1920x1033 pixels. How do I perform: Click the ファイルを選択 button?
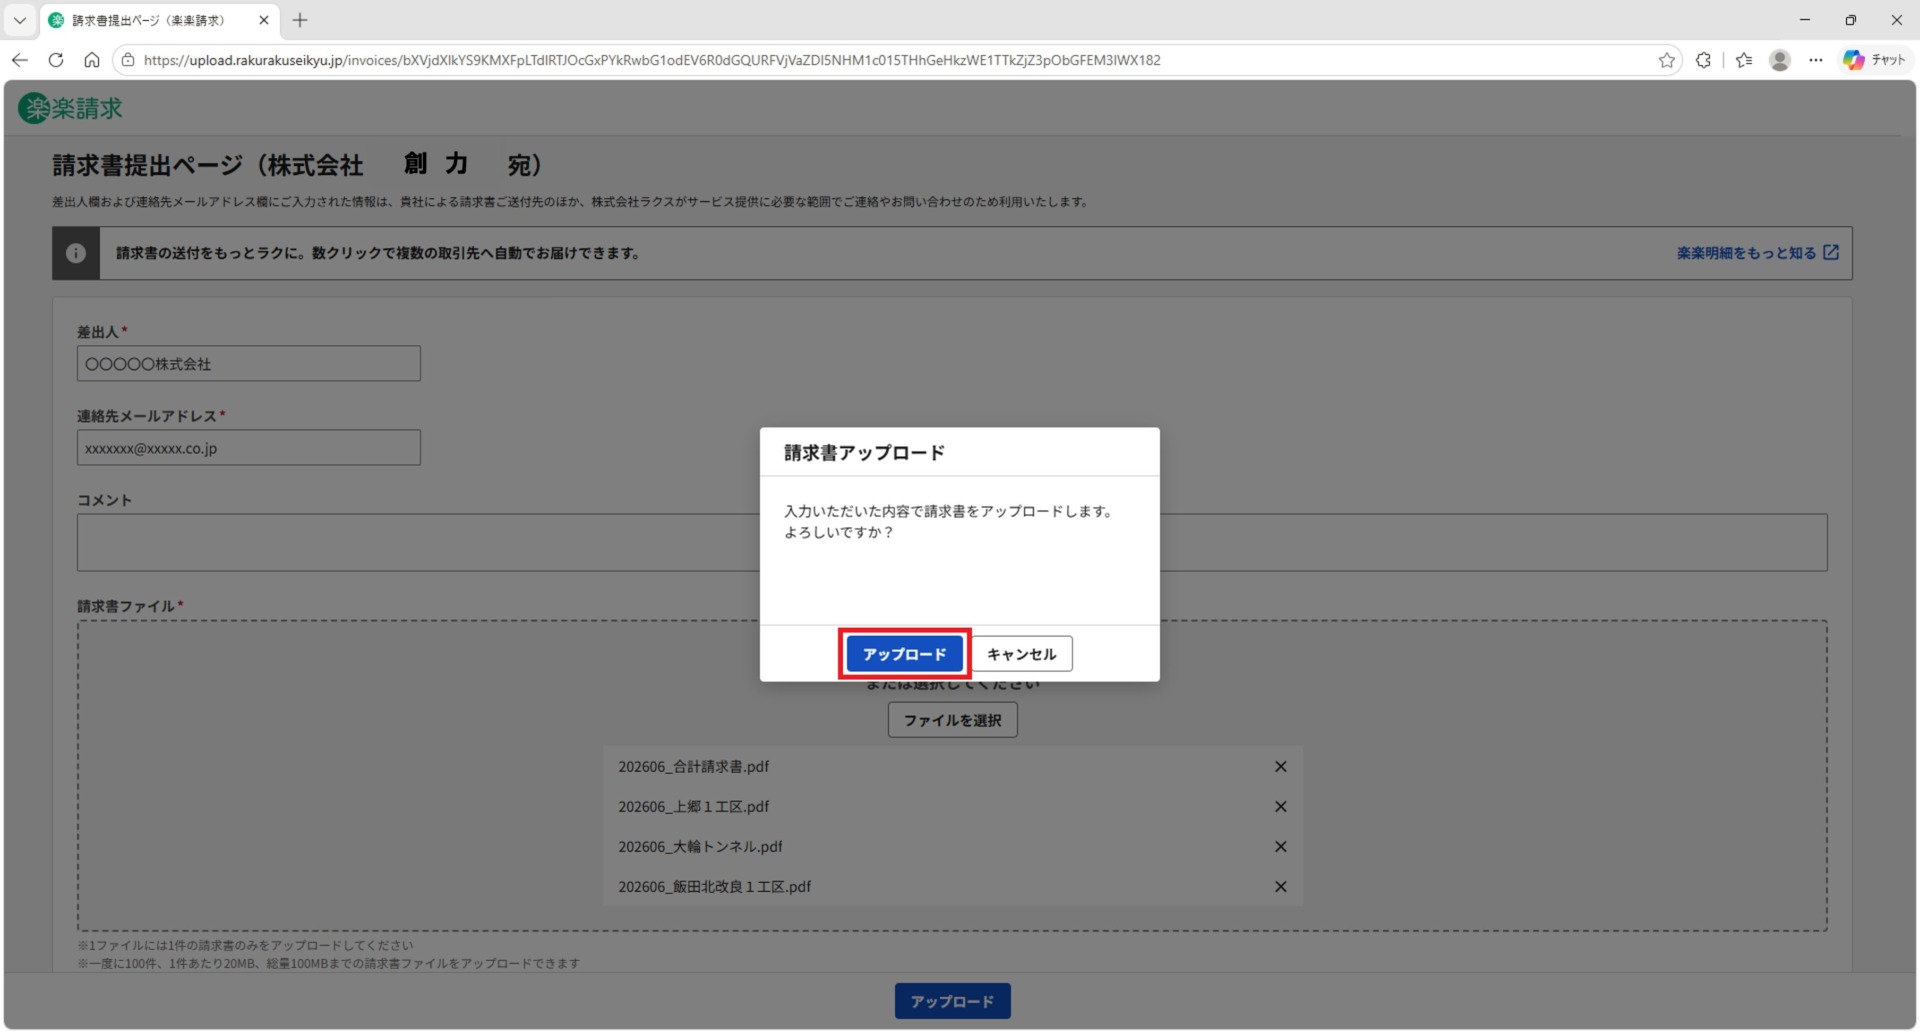click(x=952, y=720)
